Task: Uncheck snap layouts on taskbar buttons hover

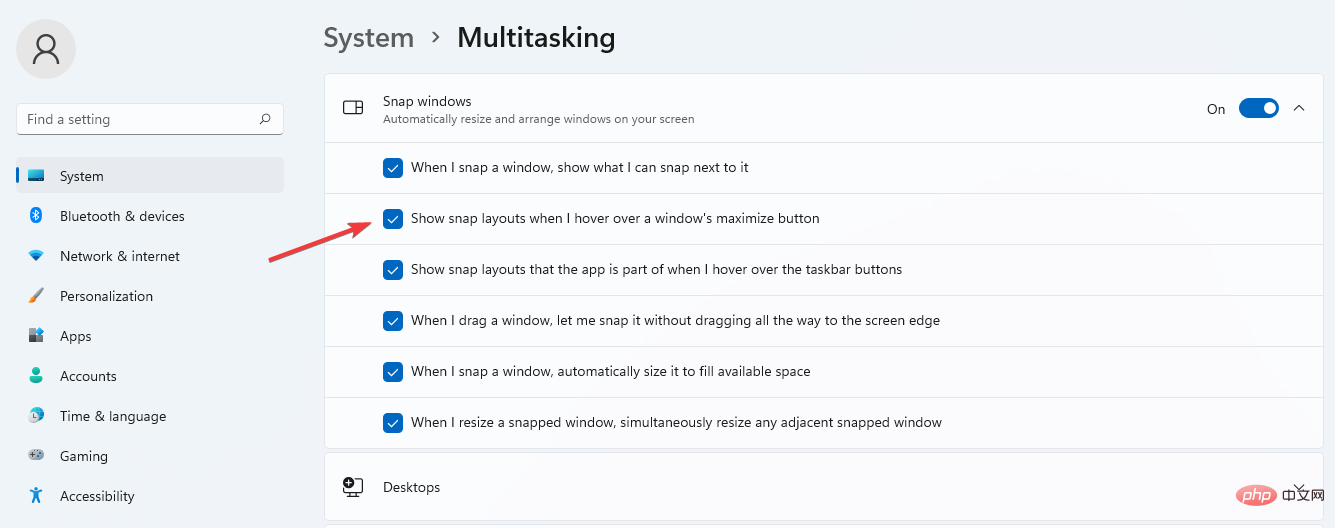Action: tap(393, 270)
